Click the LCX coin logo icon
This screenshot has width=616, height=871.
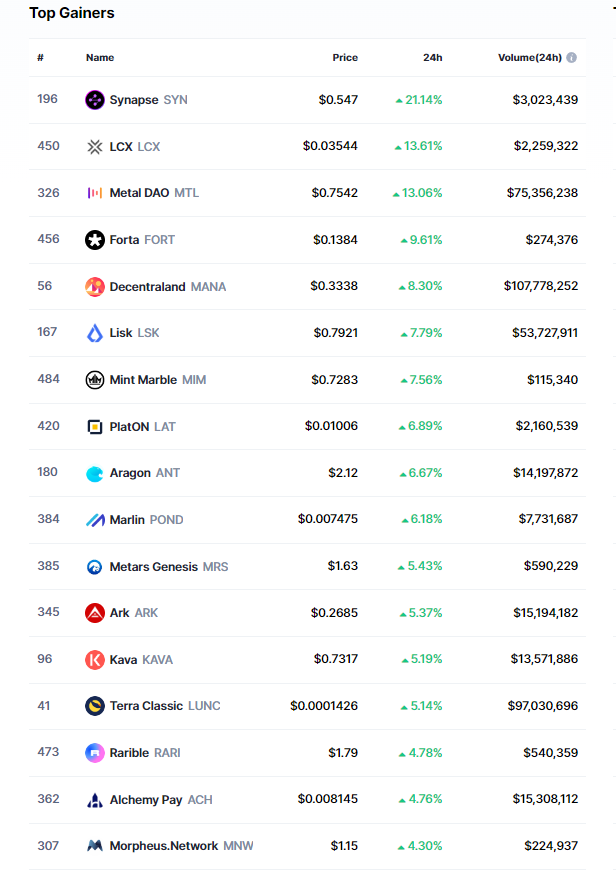pos(95,147)
